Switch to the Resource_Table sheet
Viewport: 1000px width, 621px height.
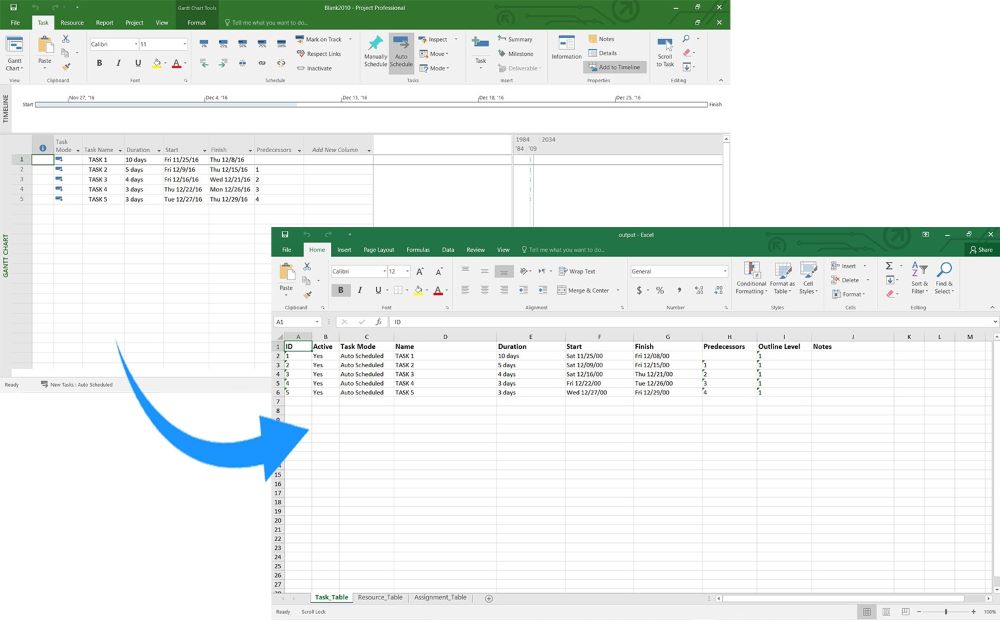(x=380, y=597)
